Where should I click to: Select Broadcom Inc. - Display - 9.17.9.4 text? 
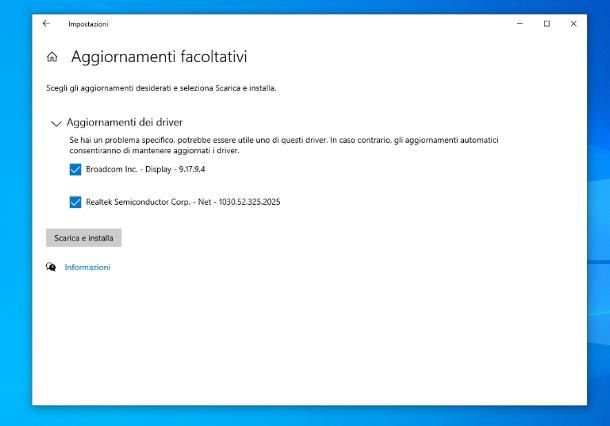click(x=145, y=169)
